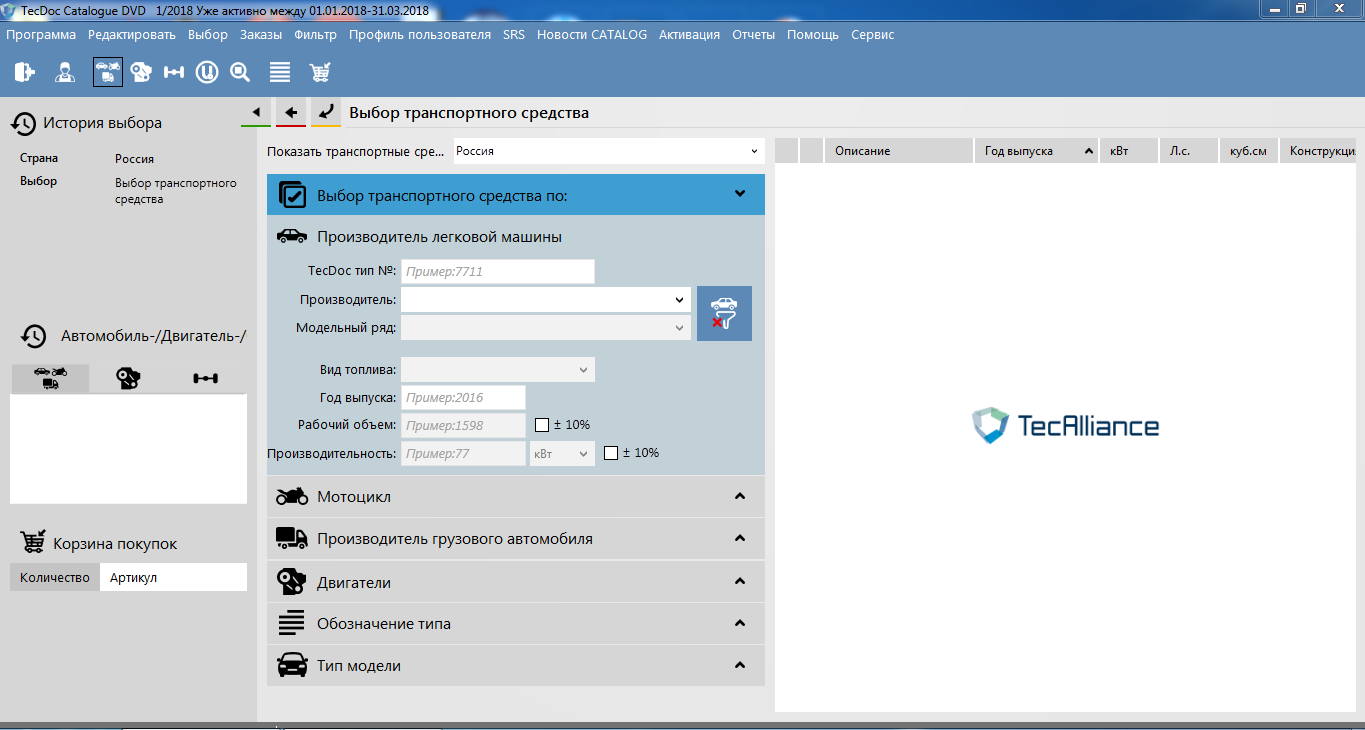Click the куб.см column header
Image resolution: width=1365 pixels, height=730 pixels.
click(x=1249, y=151)
